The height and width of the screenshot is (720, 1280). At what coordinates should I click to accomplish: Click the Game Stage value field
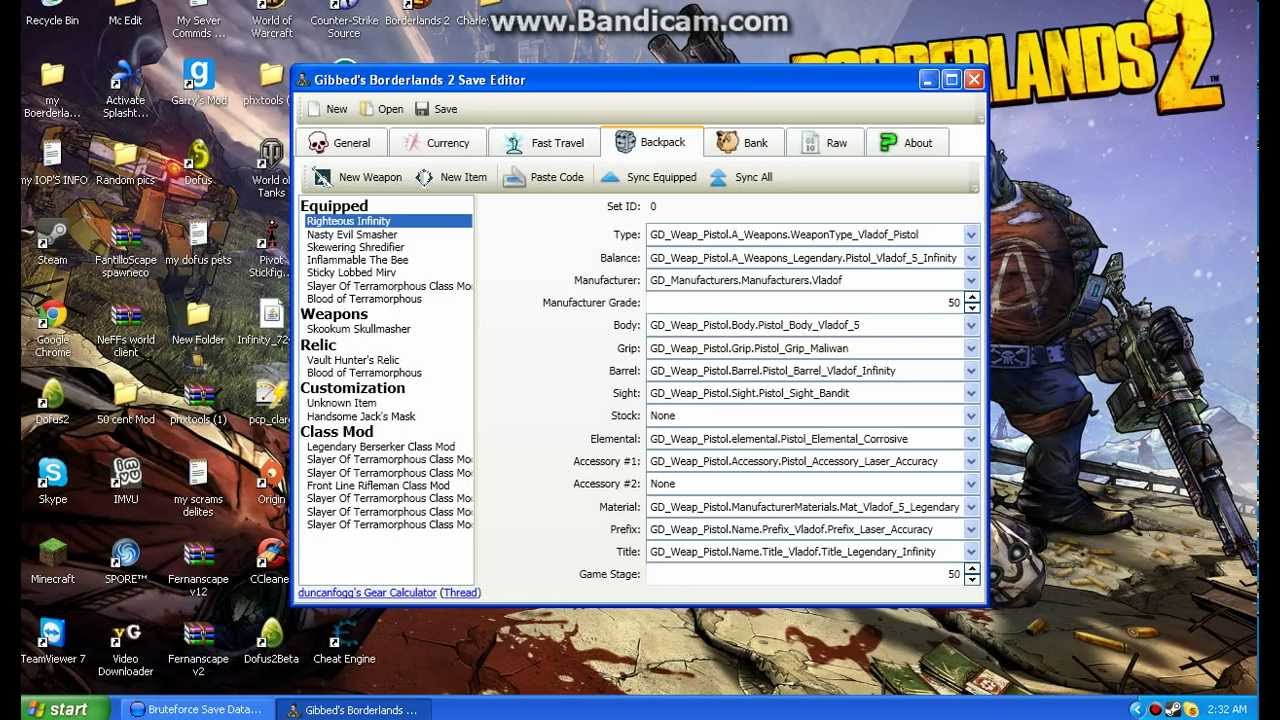point(805,575)
